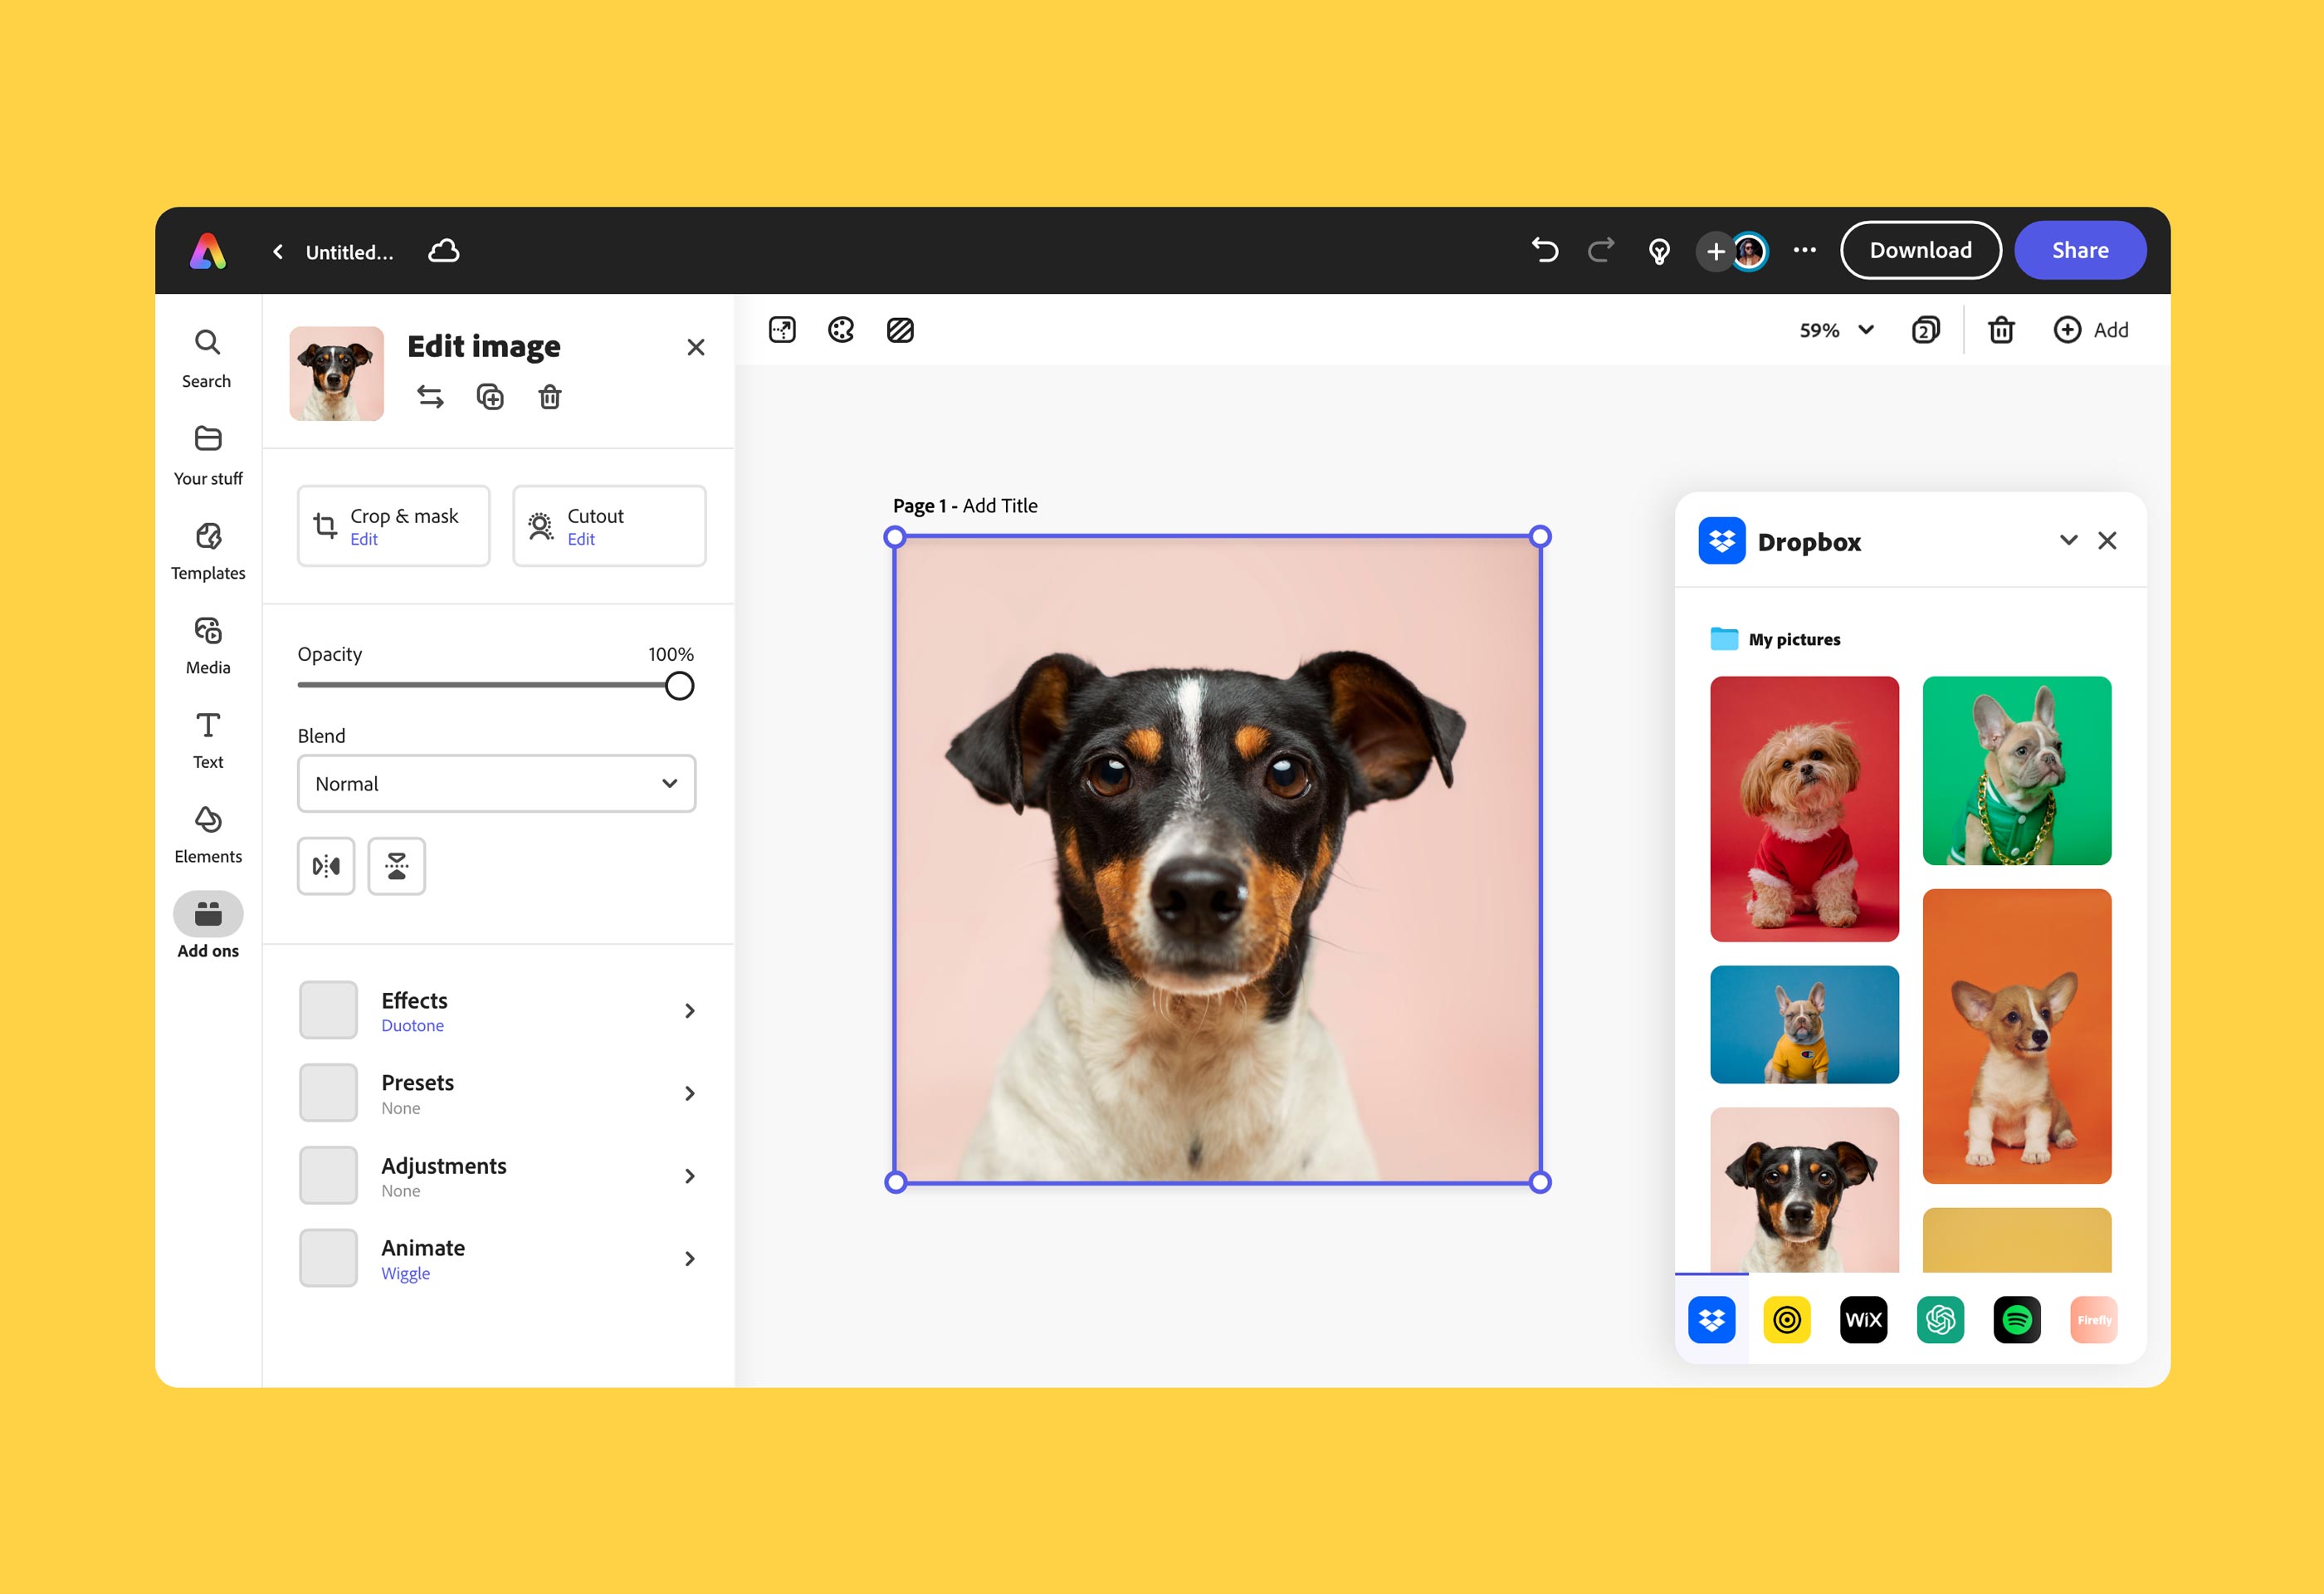Click the Add Title page label
This screenshot has width=2324, height=1594.
pos(1000,506)
